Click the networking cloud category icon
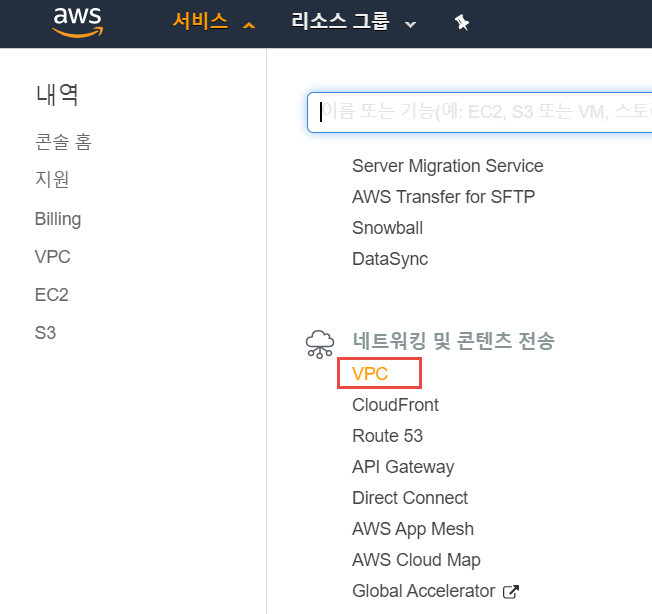Screen dimensions: 652x614 [x=319, y=344]
